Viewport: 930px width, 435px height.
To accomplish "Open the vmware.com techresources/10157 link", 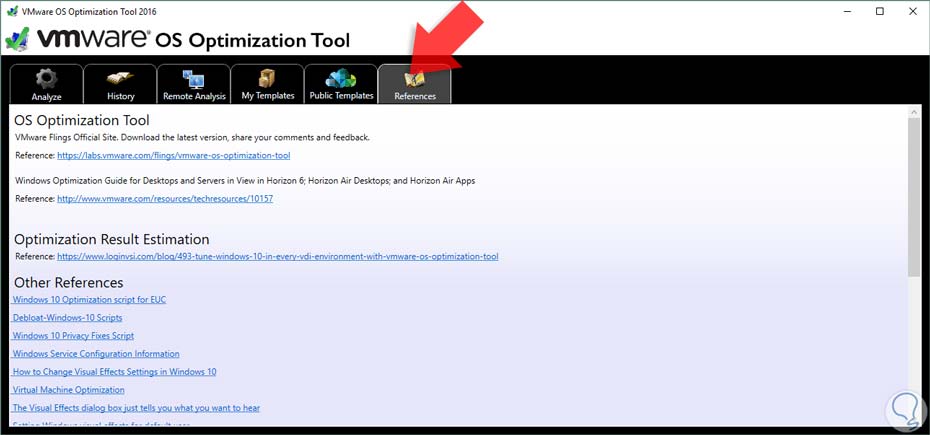I will [x=165, y=199].
